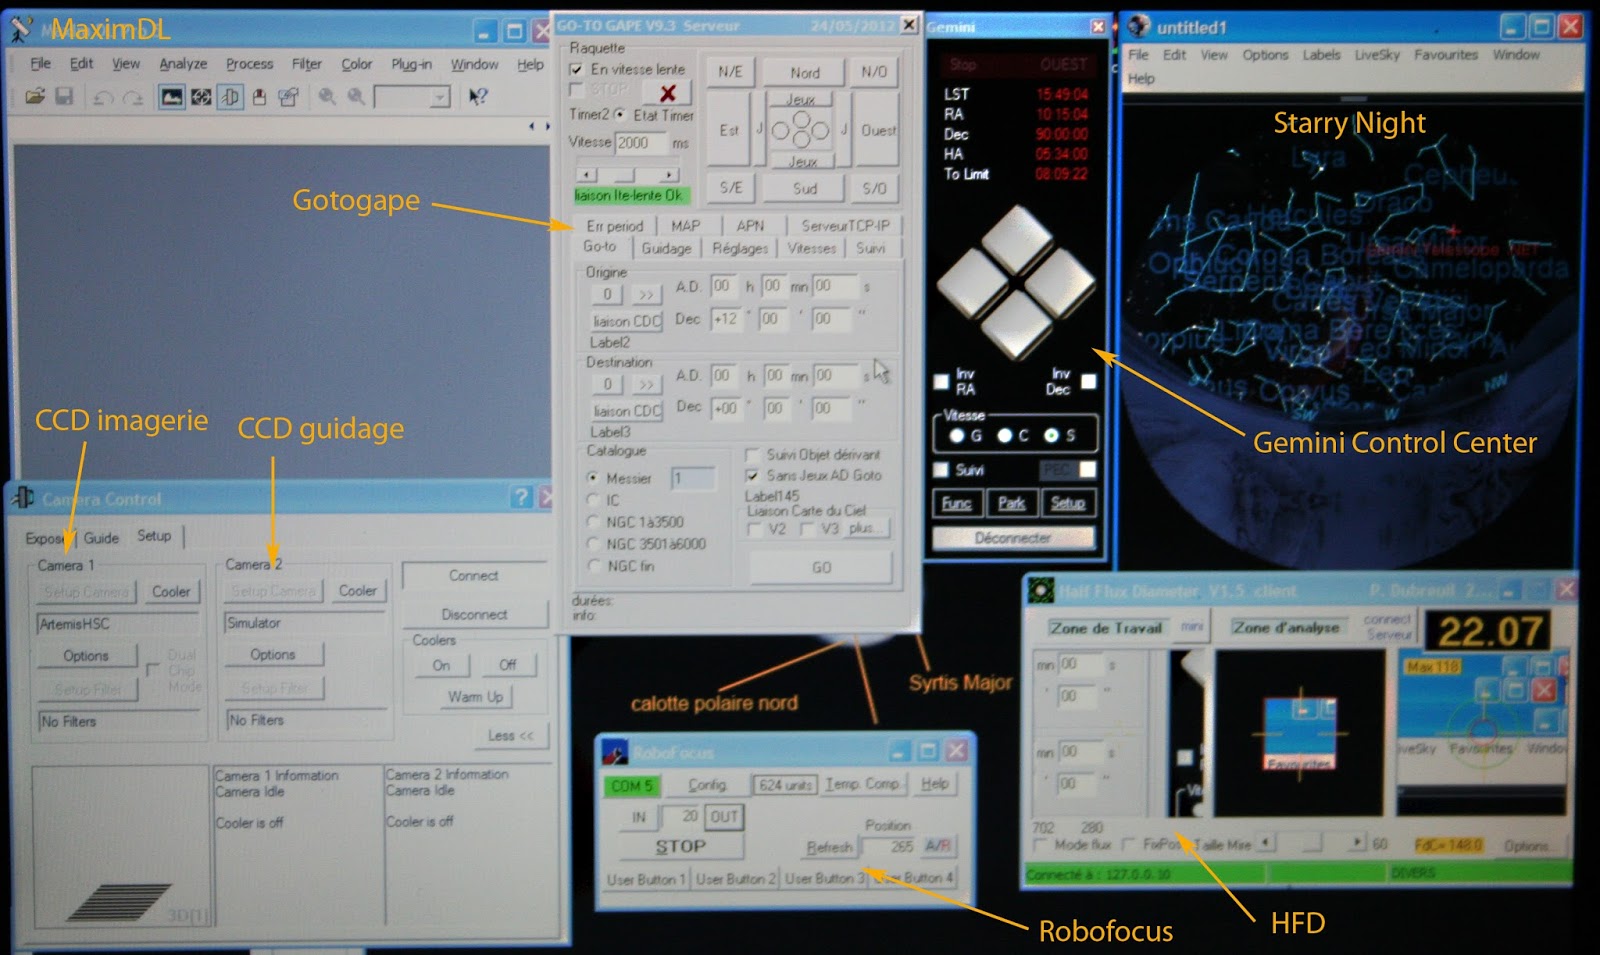
Task: Click the RoboFocus step count field showing 20
Action: 681,817
